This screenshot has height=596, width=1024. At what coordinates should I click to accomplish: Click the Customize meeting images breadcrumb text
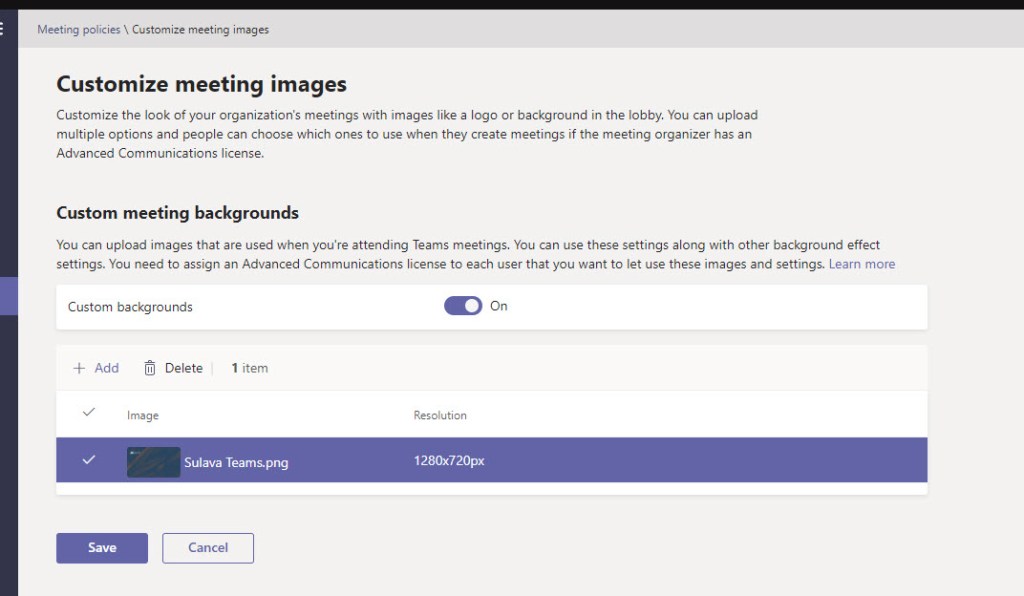point(200,30)
